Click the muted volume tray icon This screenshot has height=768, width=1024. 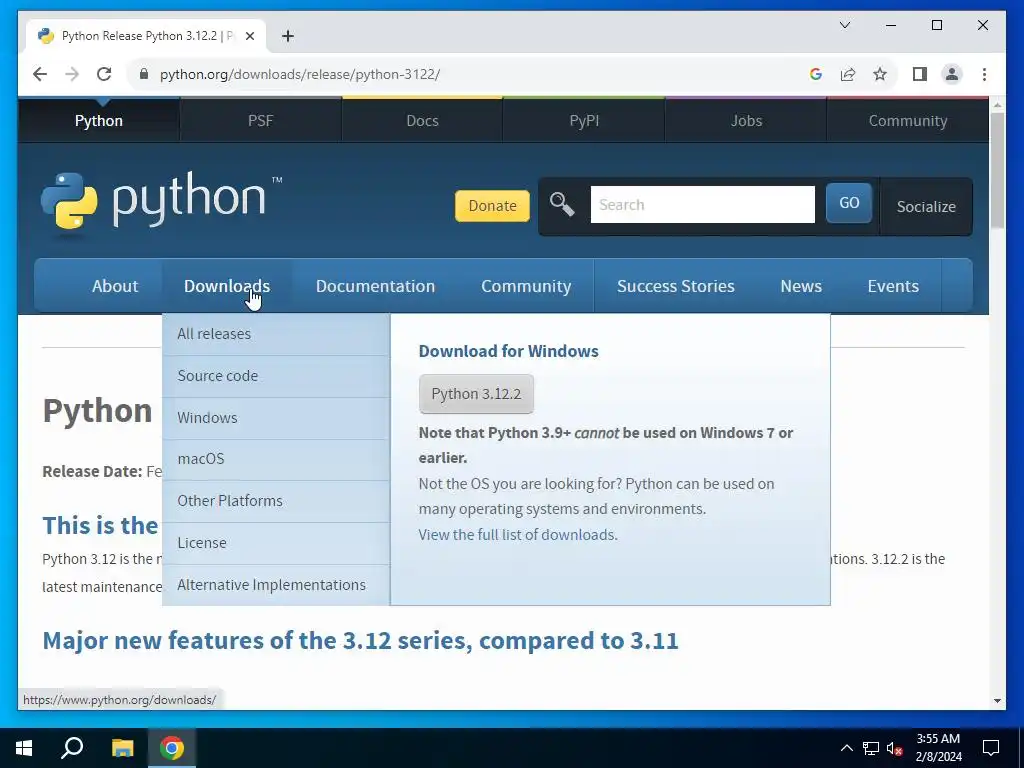pyautogui.click(x=895, y=748)
